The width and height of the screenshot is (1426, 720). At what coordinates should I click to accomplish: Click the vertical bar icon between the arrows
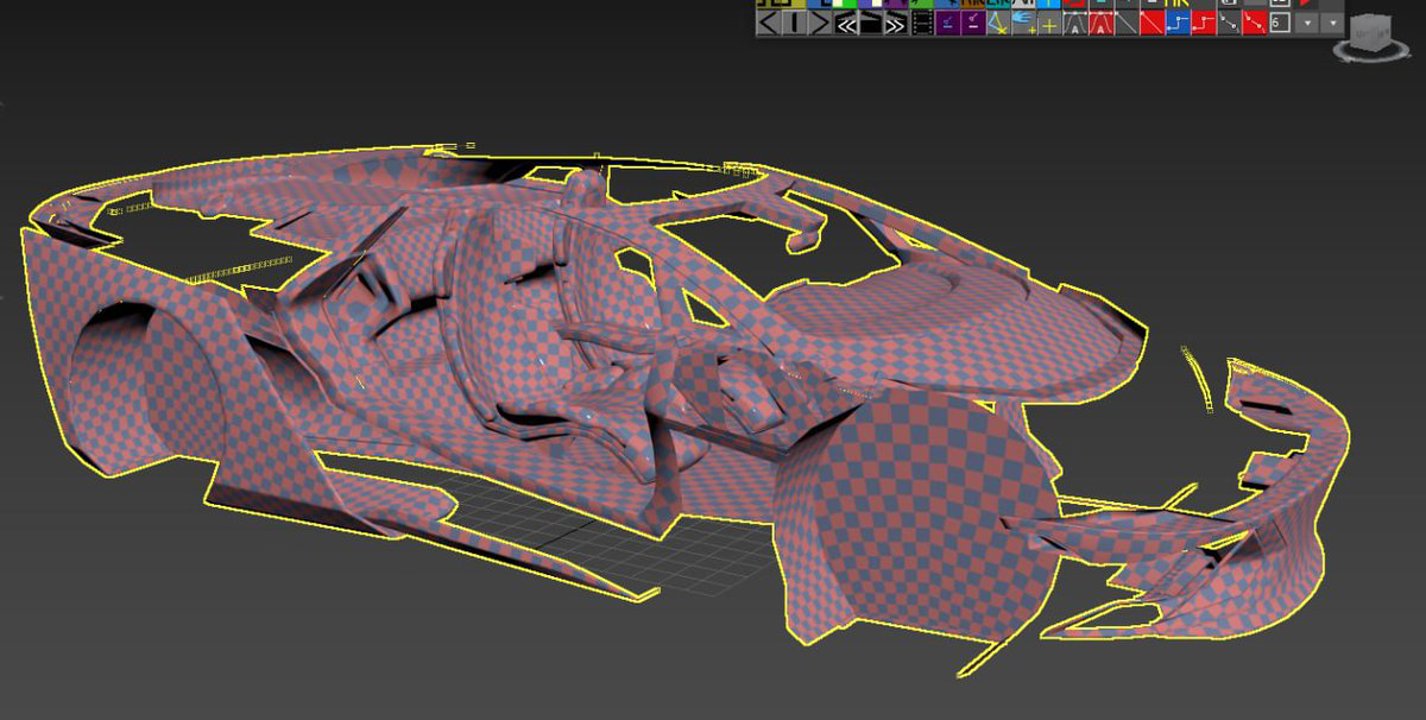794,24
